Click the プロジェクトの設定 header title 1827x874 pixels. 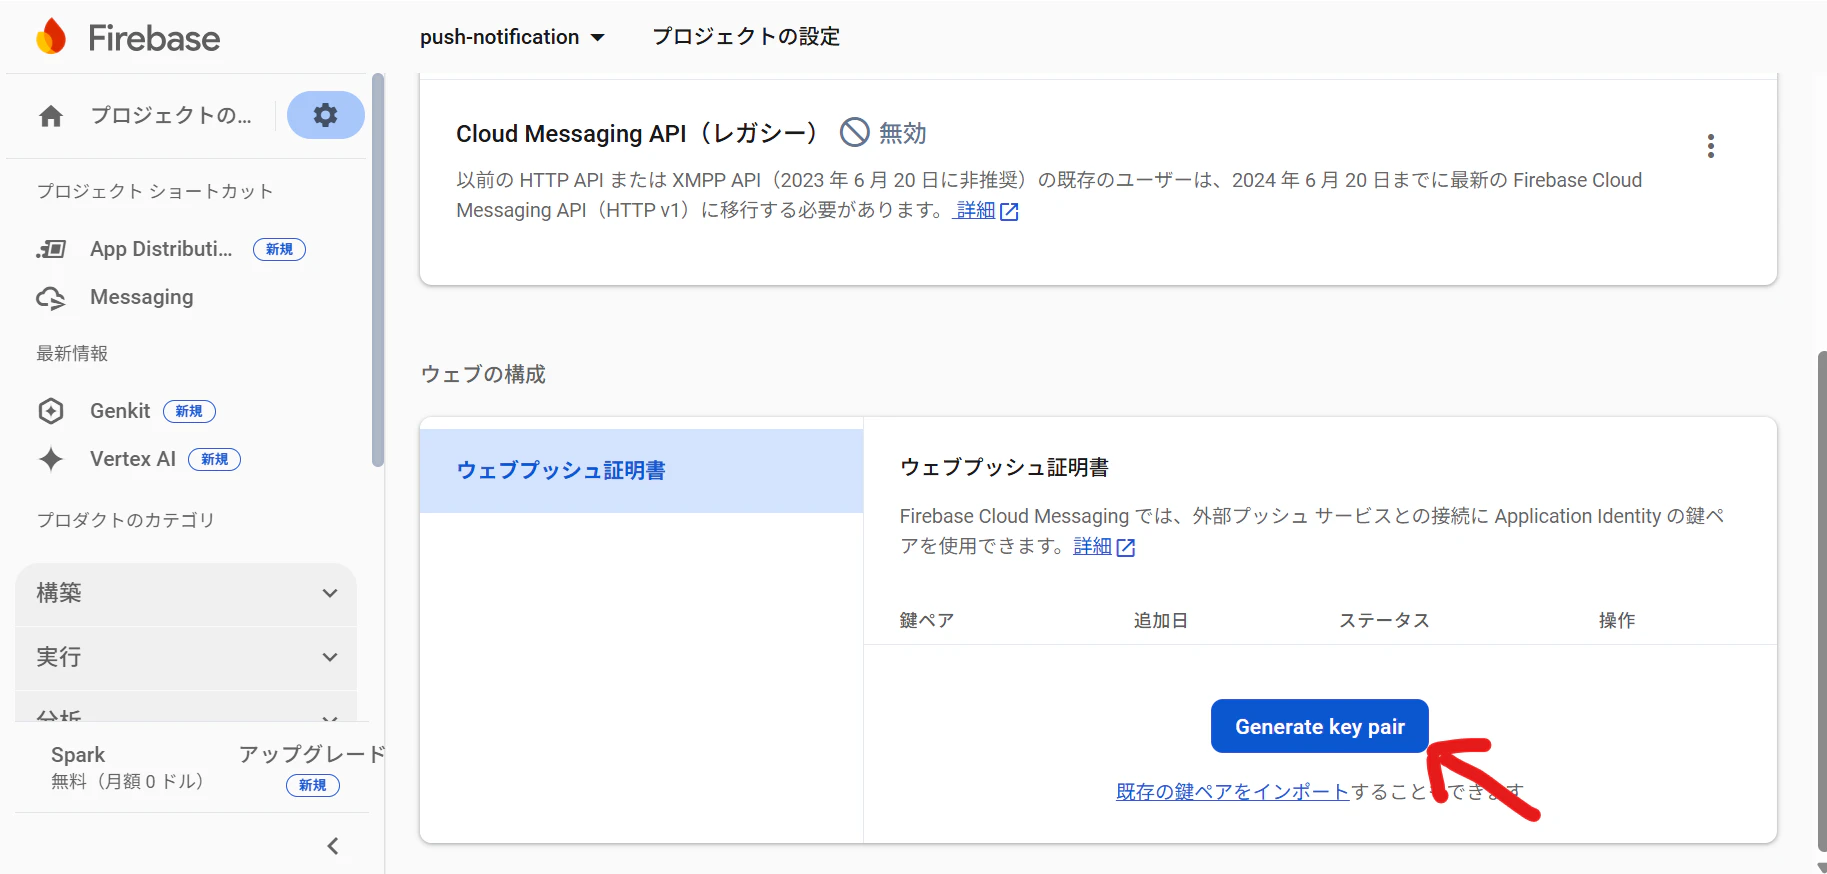point(746,37)
